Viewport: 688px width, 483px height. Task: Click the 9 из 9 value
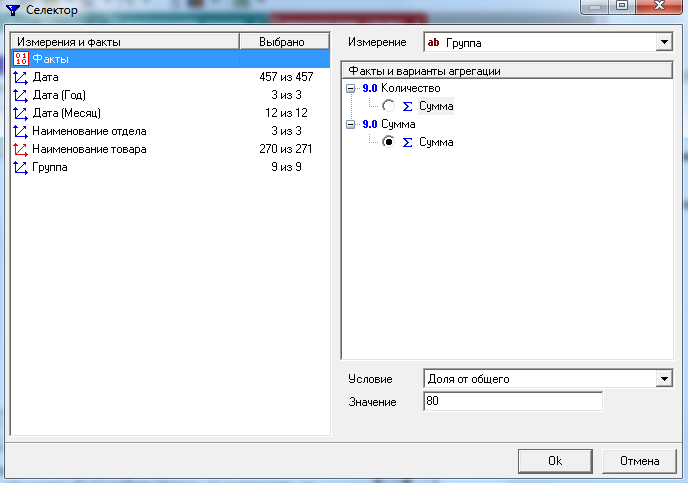point(286,167)
